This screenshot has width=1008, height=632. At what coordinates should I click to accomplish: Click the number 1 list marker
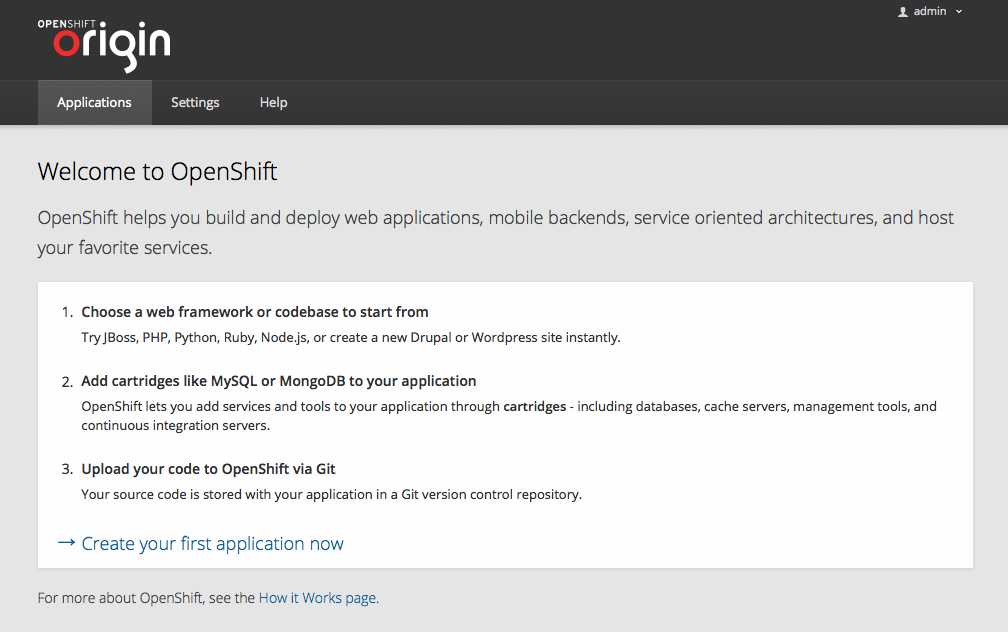(x=67, y=312)
